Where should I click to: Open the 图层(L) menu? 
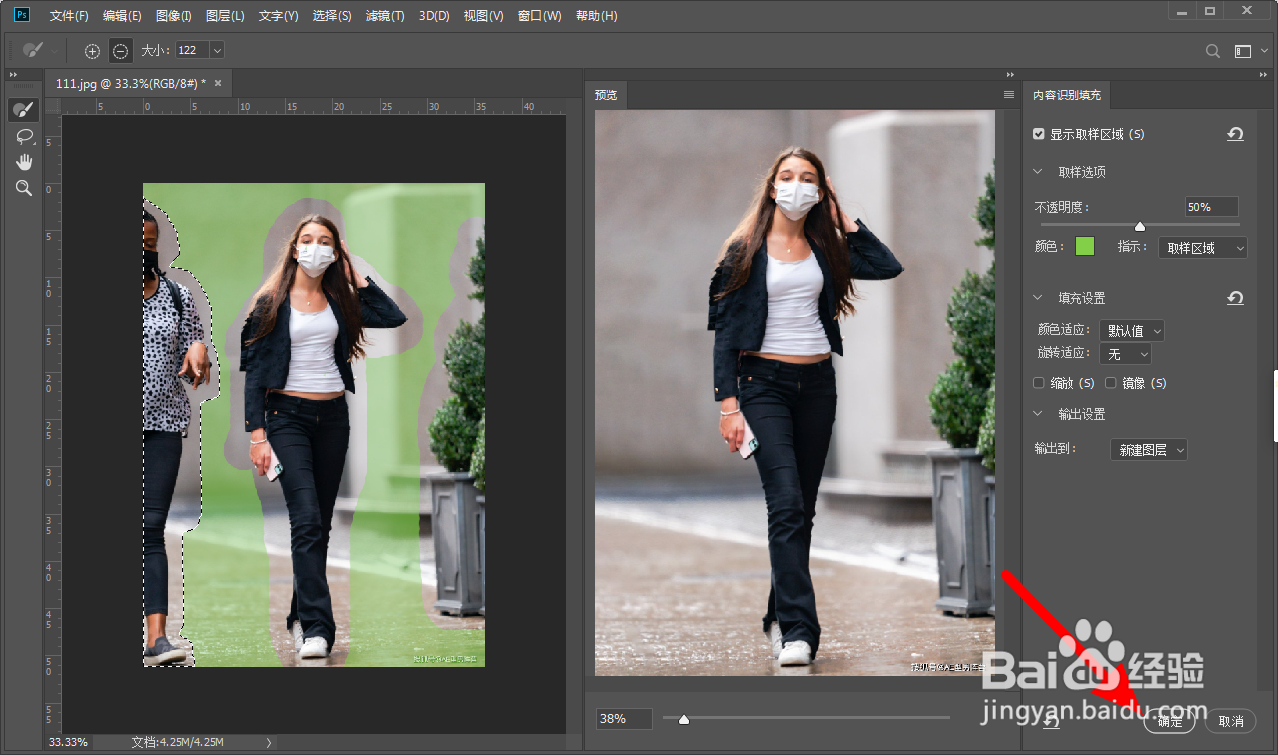coord(225,16)
